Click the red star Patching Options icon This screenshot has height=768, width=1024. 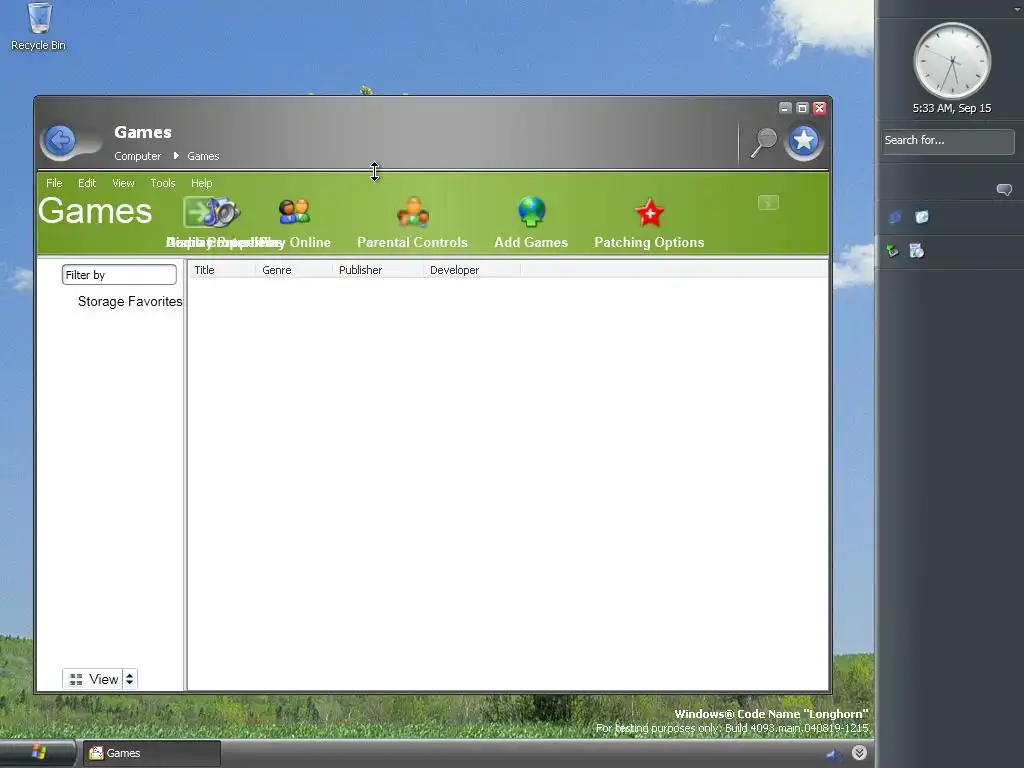click(650, 213)
